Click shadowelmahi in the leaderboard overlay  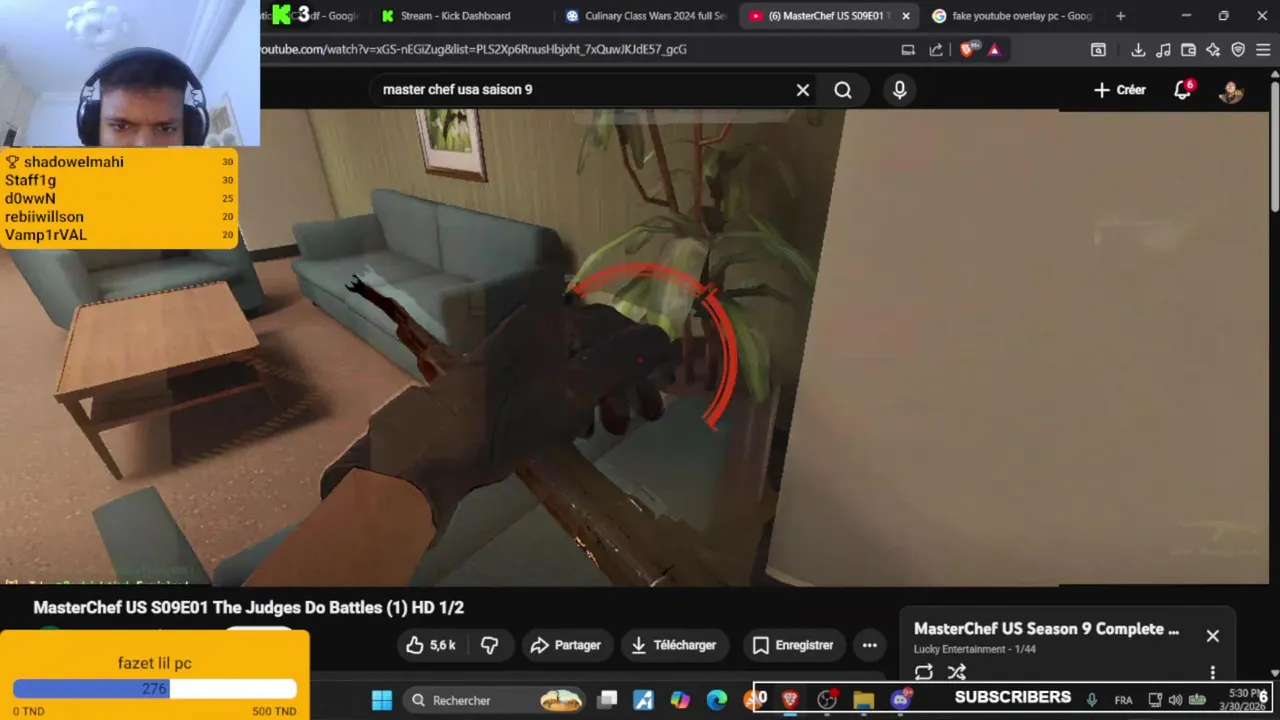point(74,162)
